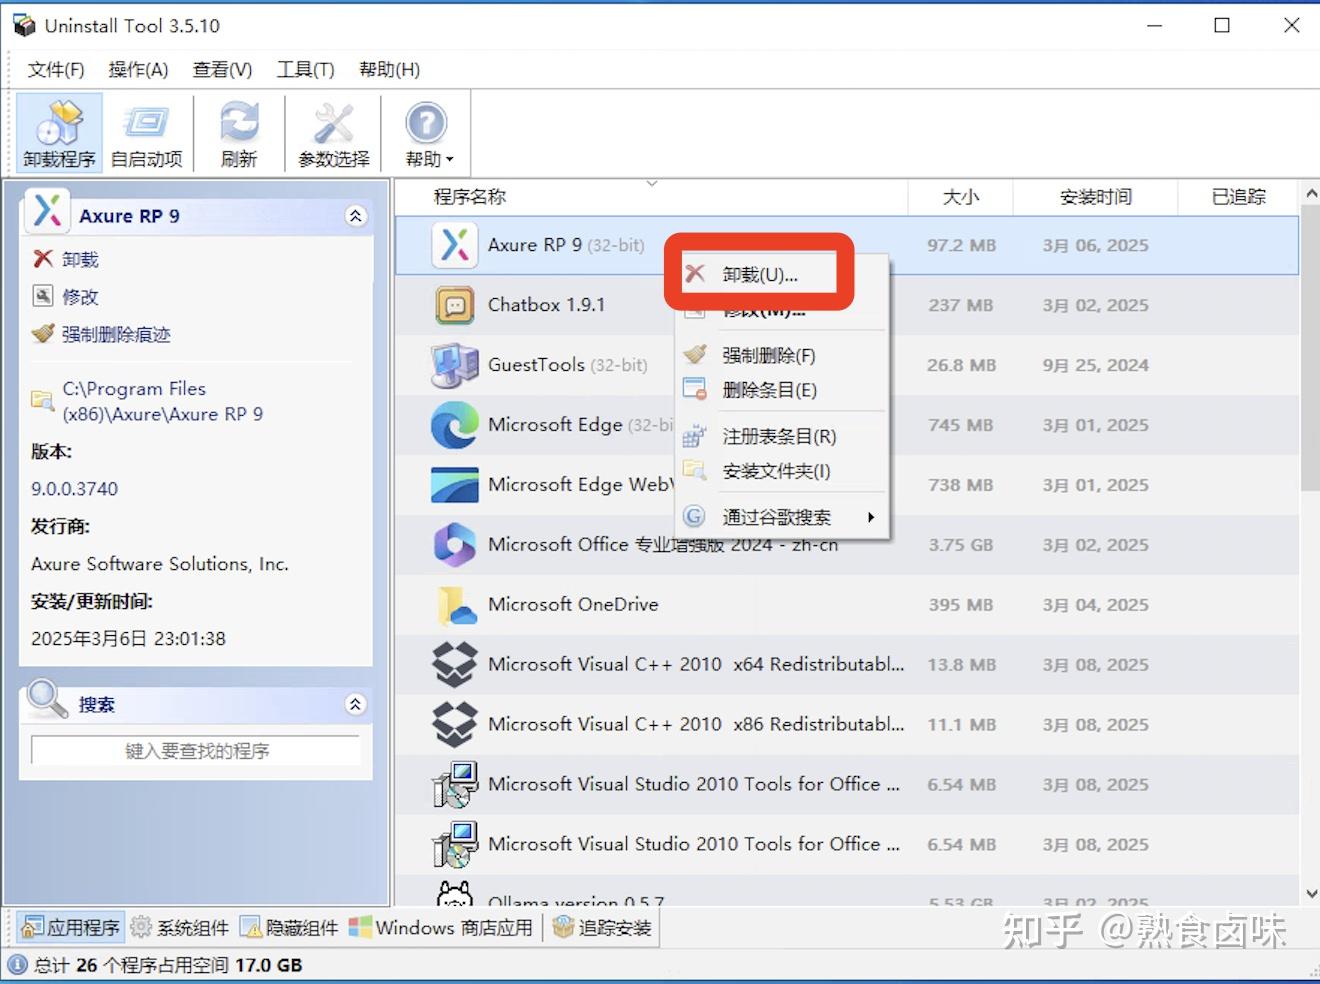
Task: Select the Microsoft Edge icon
Action: coord(455,425)
